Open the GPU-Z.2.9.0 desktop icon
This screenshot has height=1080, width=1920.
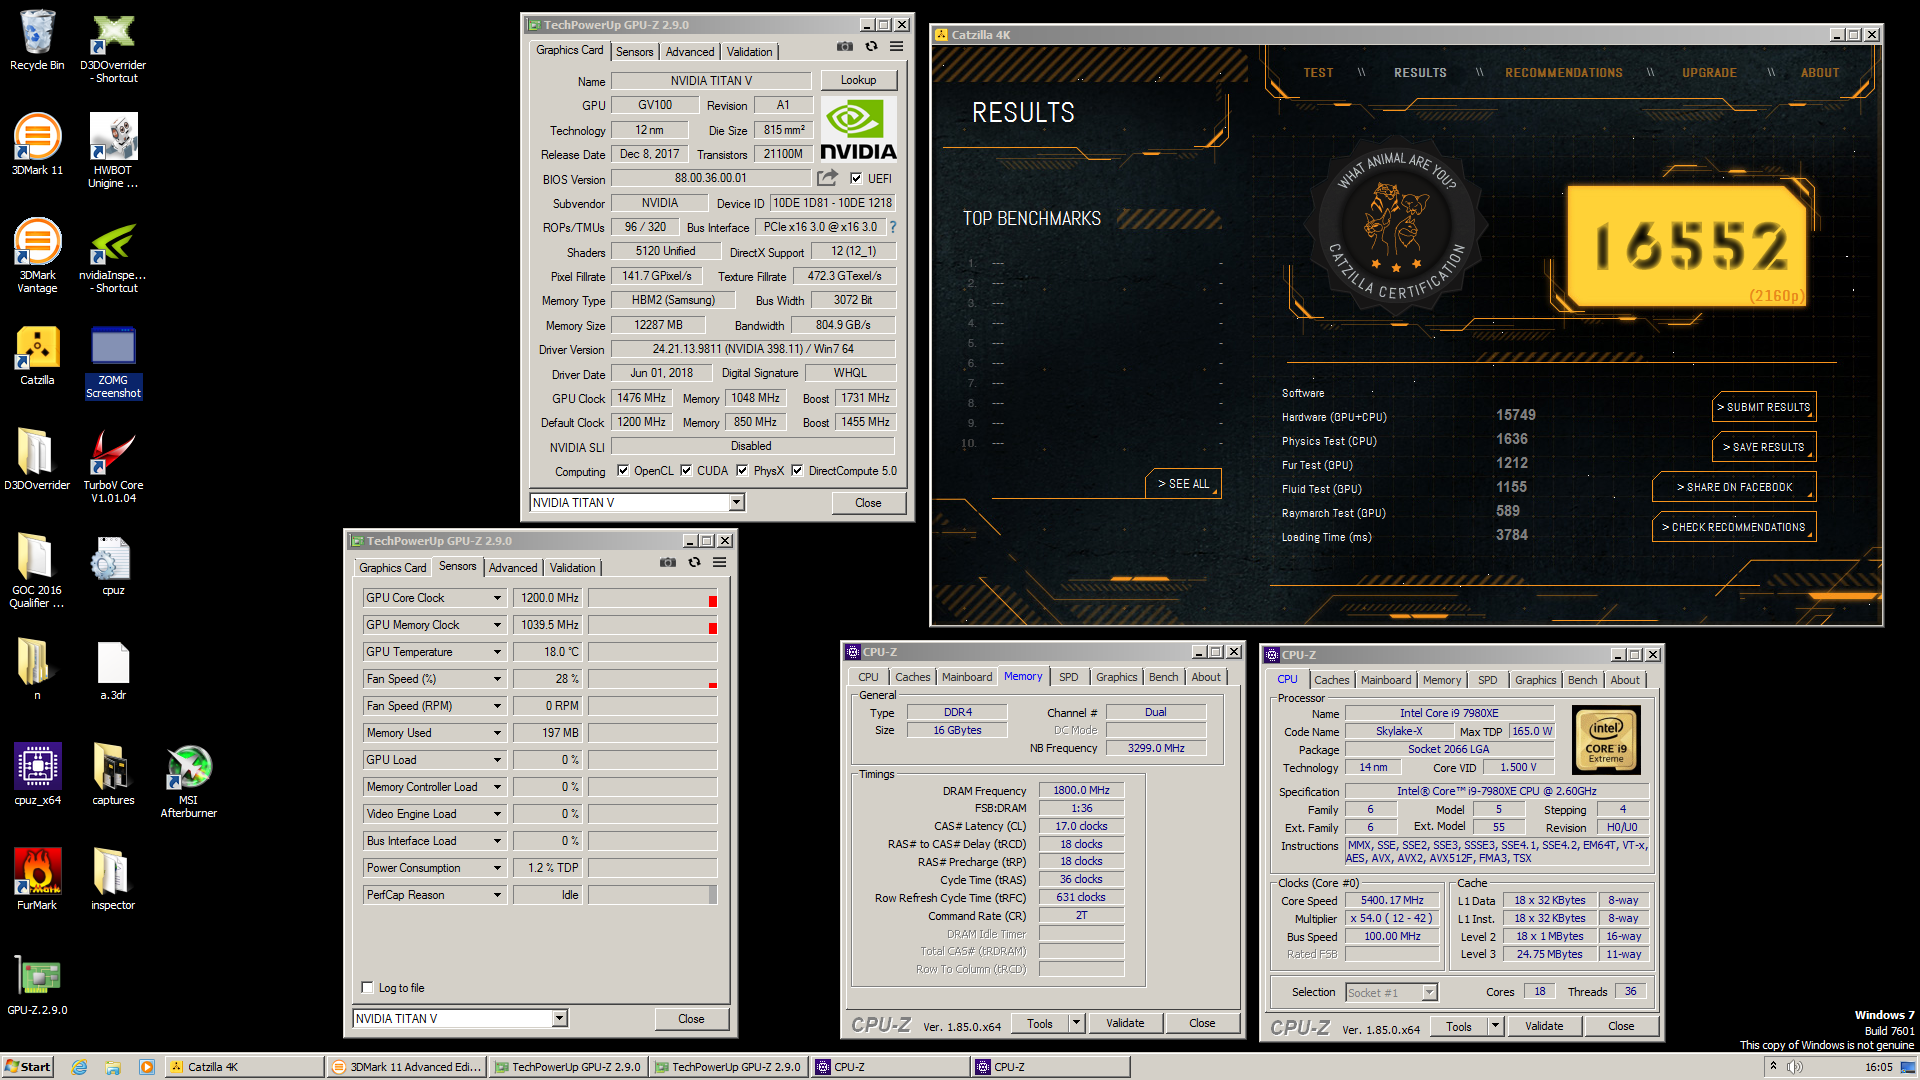(37, 985)
